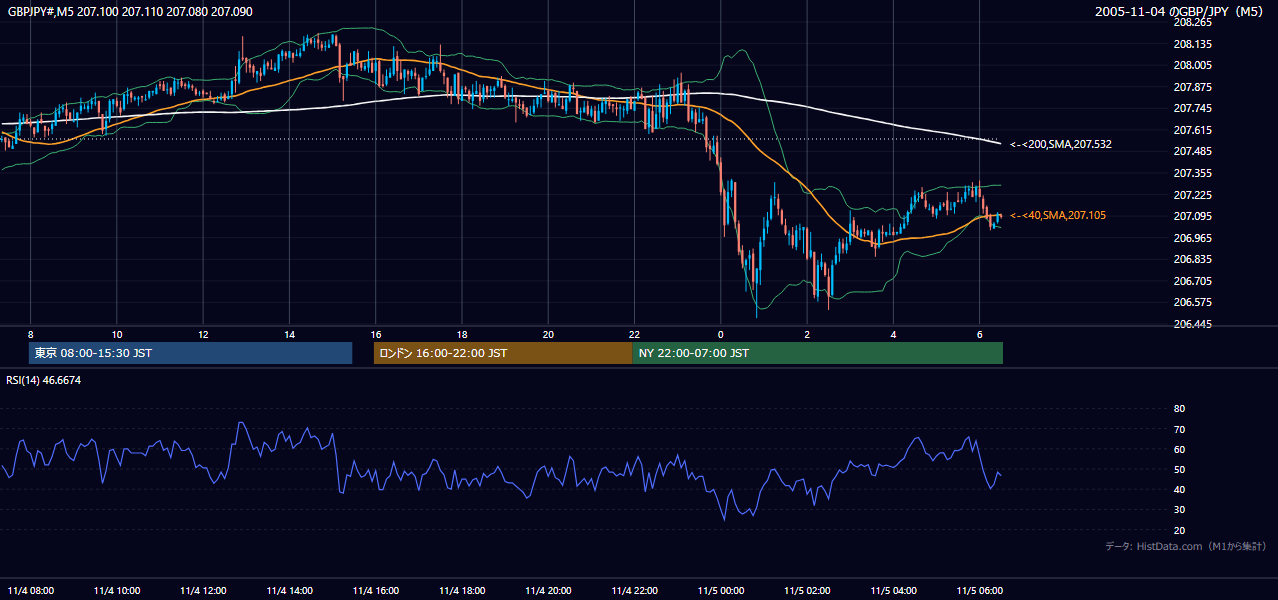Click the 11/4 16:00 time label
This screenshot has height=600, width=1278.
pyautogui.click(x=376, y=590)
